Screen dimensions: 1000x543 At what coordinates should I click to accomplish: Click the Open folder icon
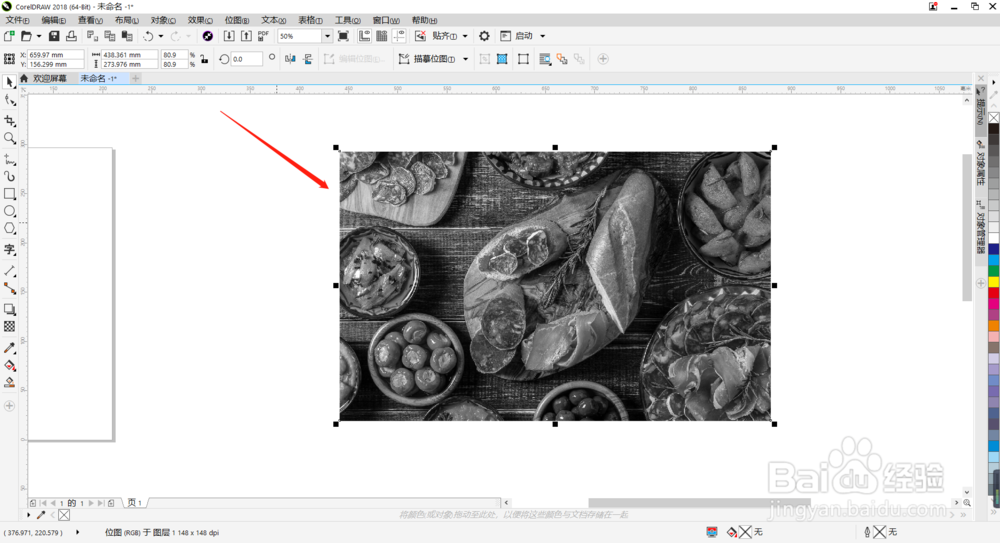(x=26, y=36)
